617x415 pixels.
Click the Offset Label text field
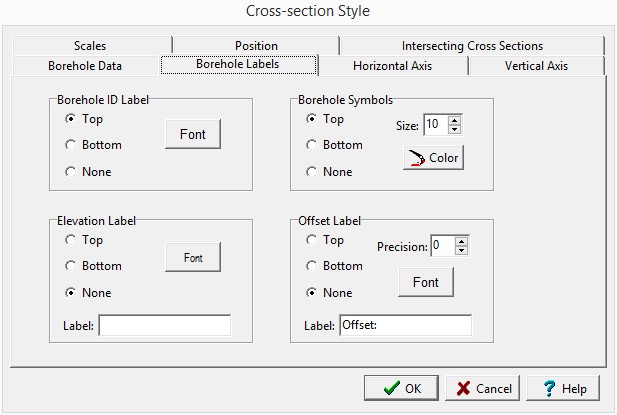(x=404, y=325)
